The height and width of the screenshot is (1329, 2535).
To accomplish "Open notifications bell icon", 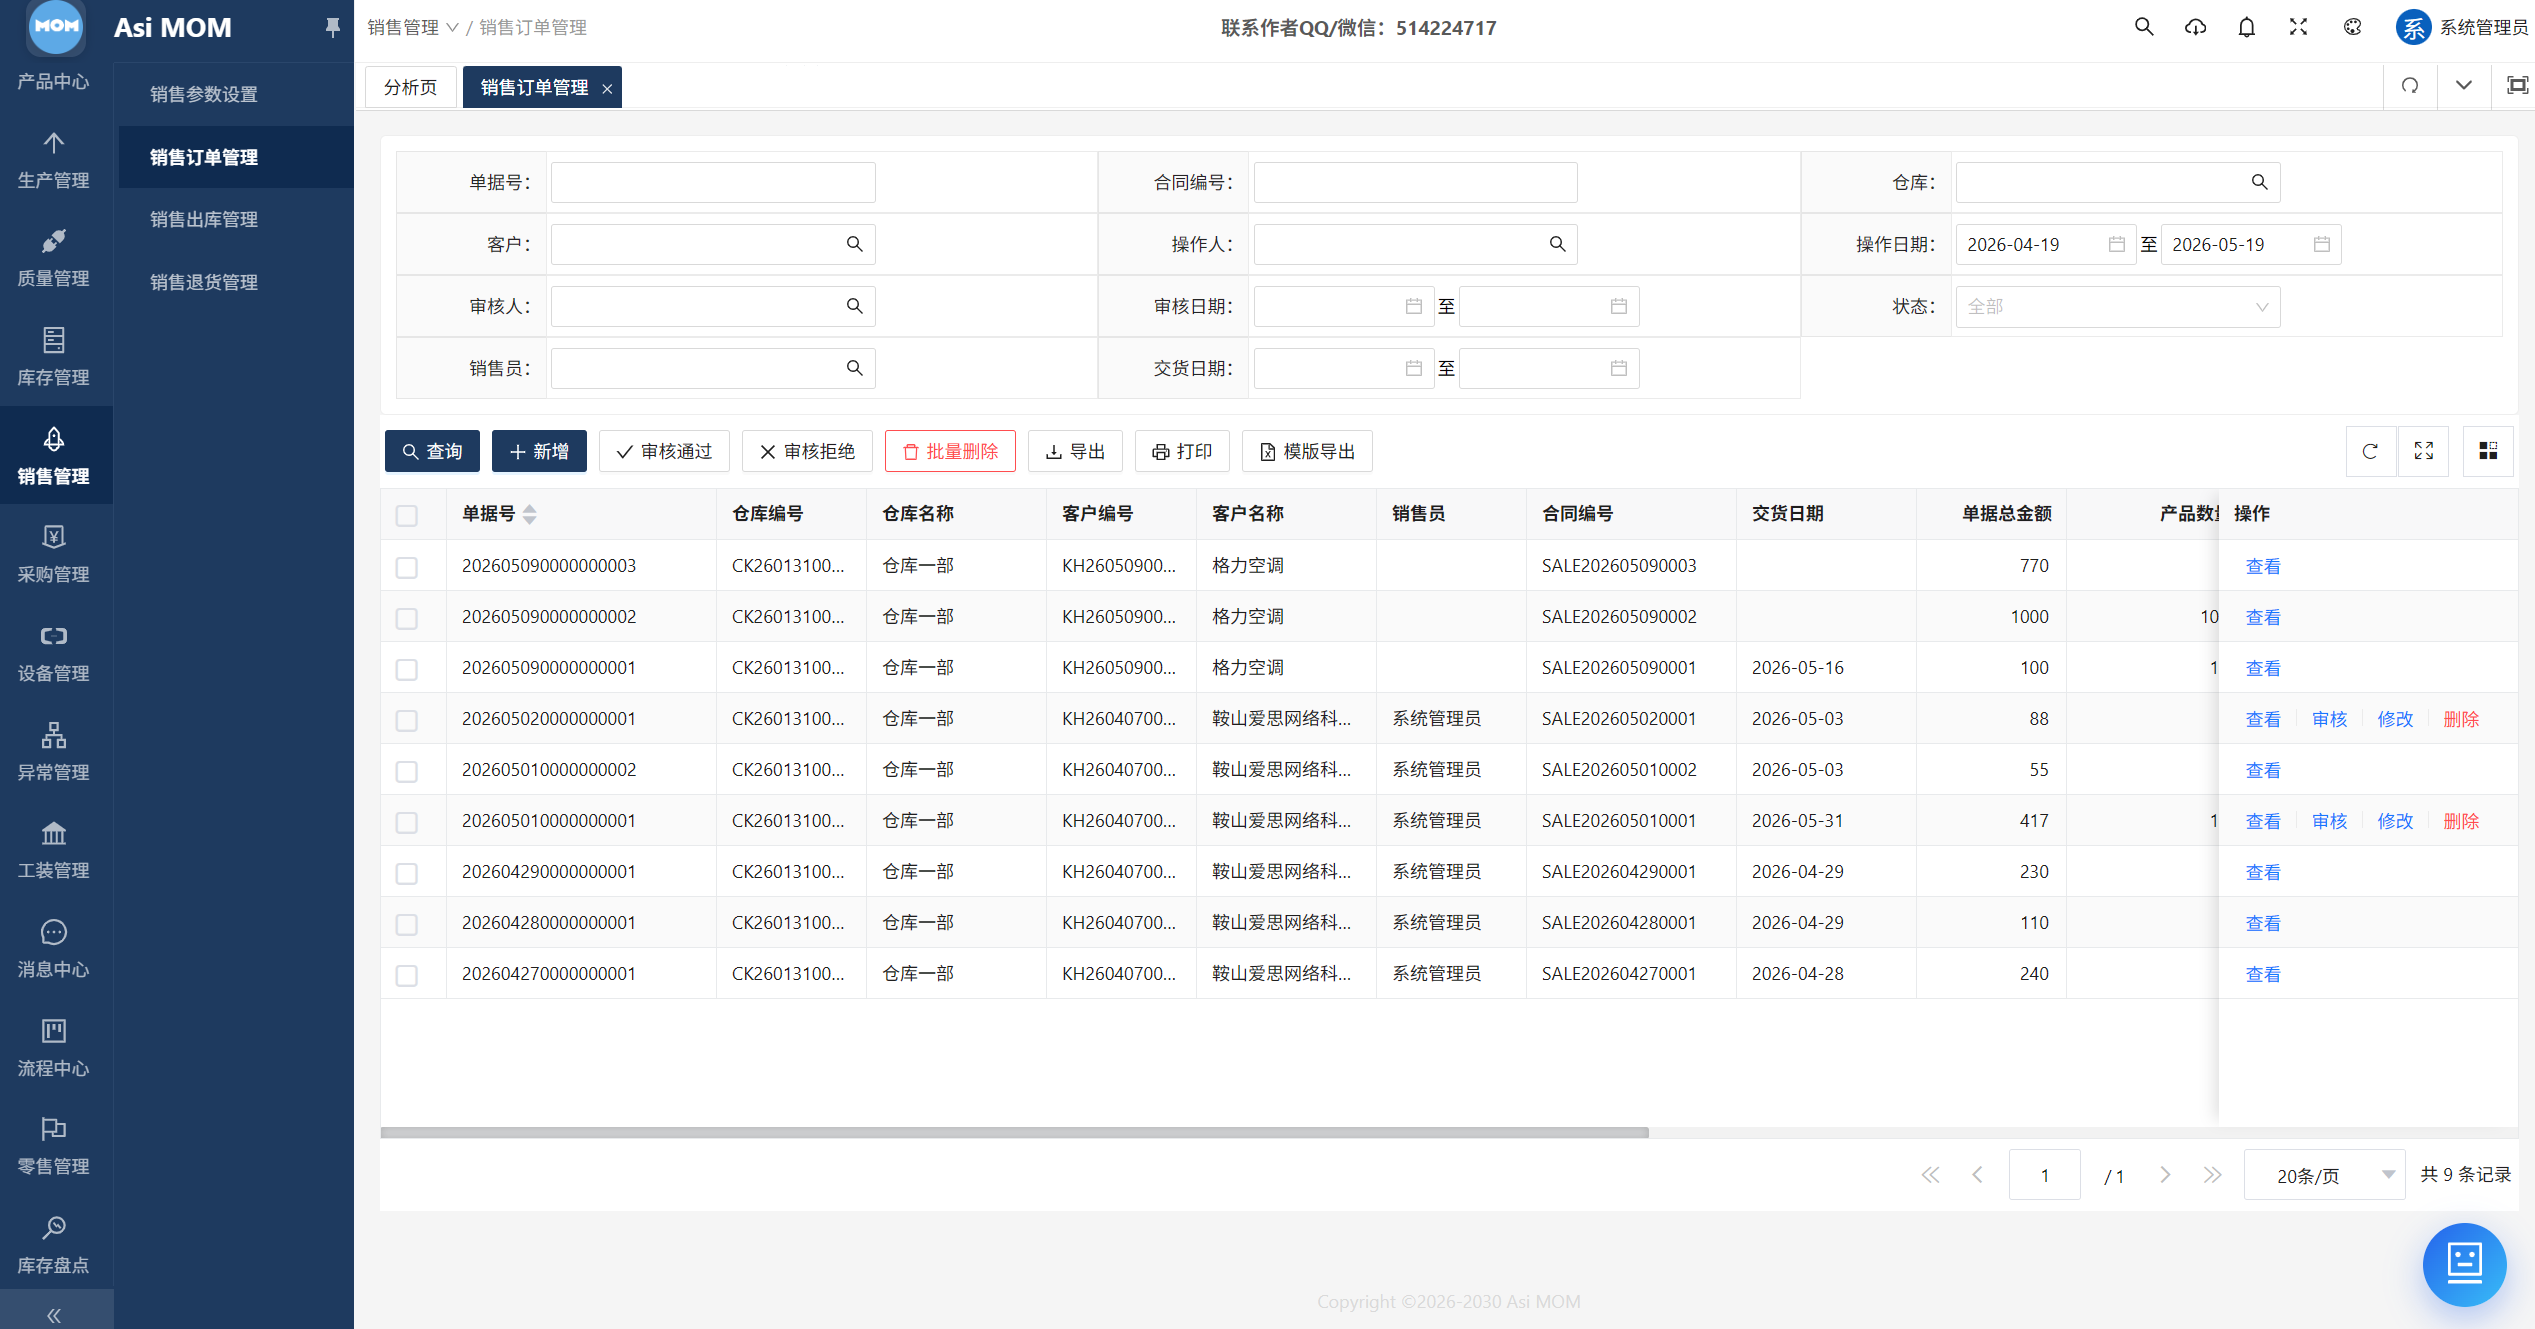I will point(2247,27).
